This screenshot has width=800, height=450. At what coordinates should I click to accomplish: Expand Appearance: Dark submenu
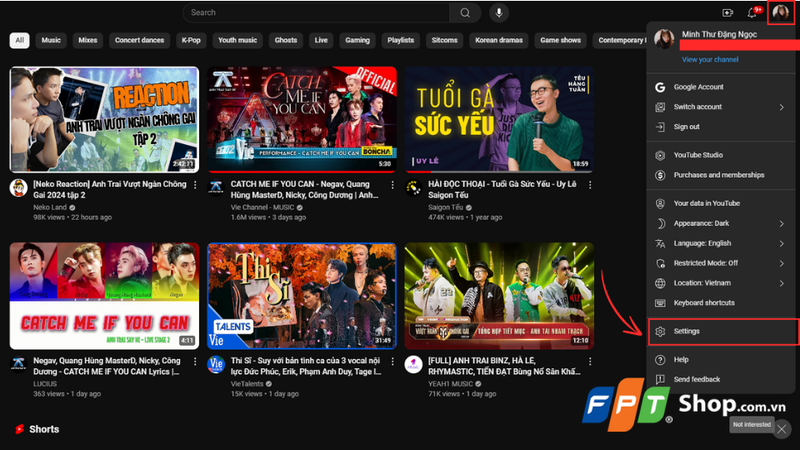[x=782, y=223]
